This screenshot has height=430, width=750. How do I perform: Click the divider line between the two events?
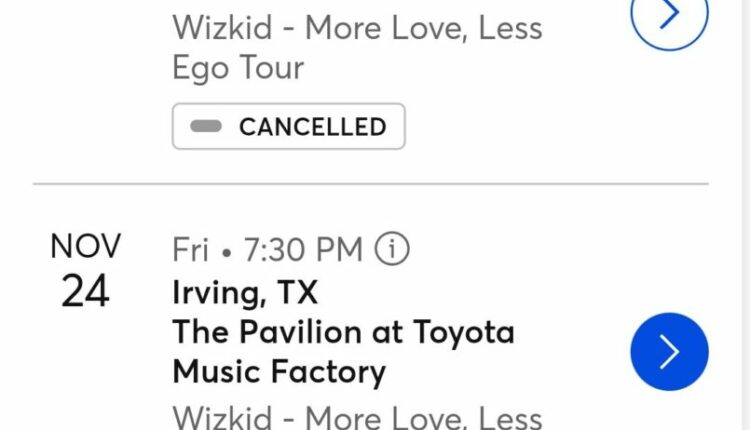370,185
